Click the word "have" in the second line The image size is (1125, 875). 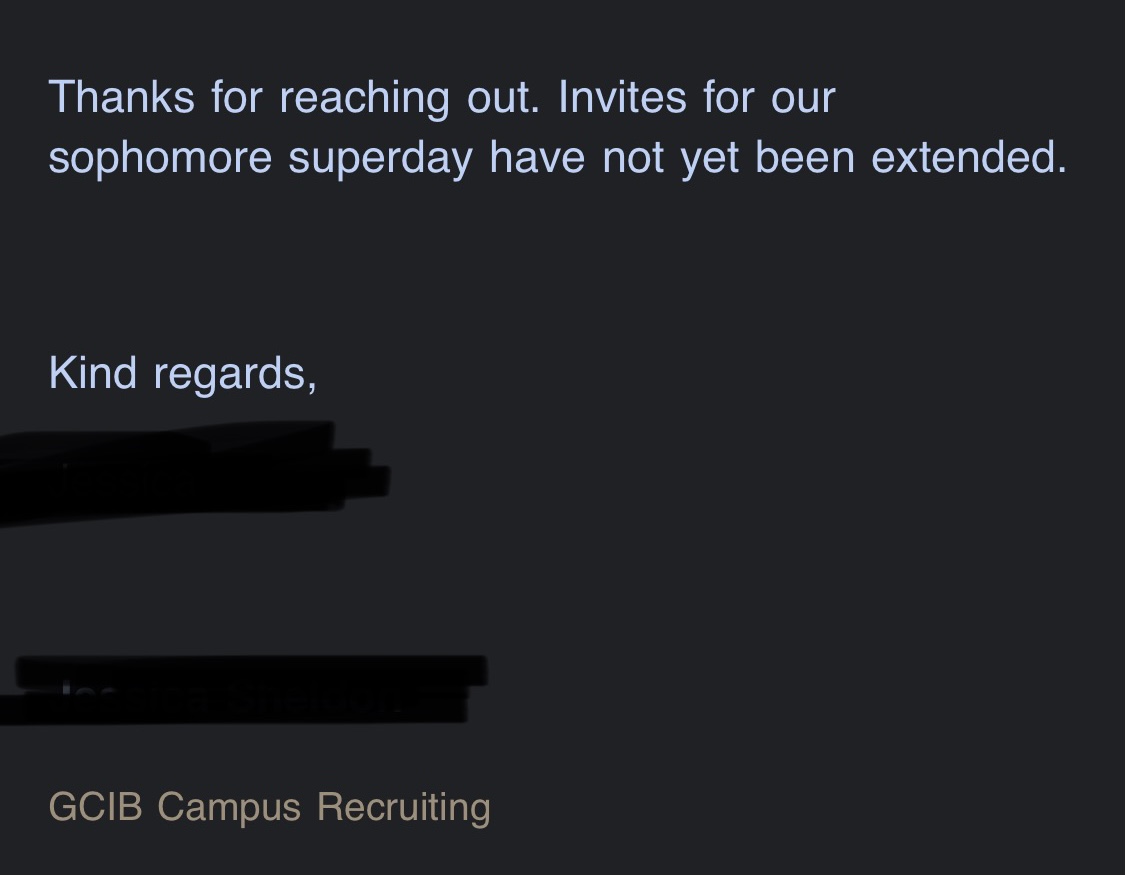pos(537,158)
